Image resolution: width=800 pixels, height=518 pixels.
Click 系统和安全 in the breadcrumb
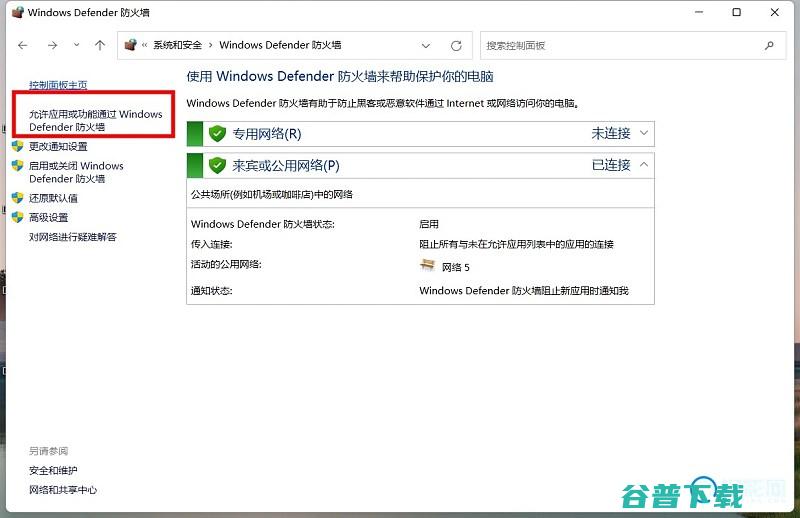click(x=178, y=45)
